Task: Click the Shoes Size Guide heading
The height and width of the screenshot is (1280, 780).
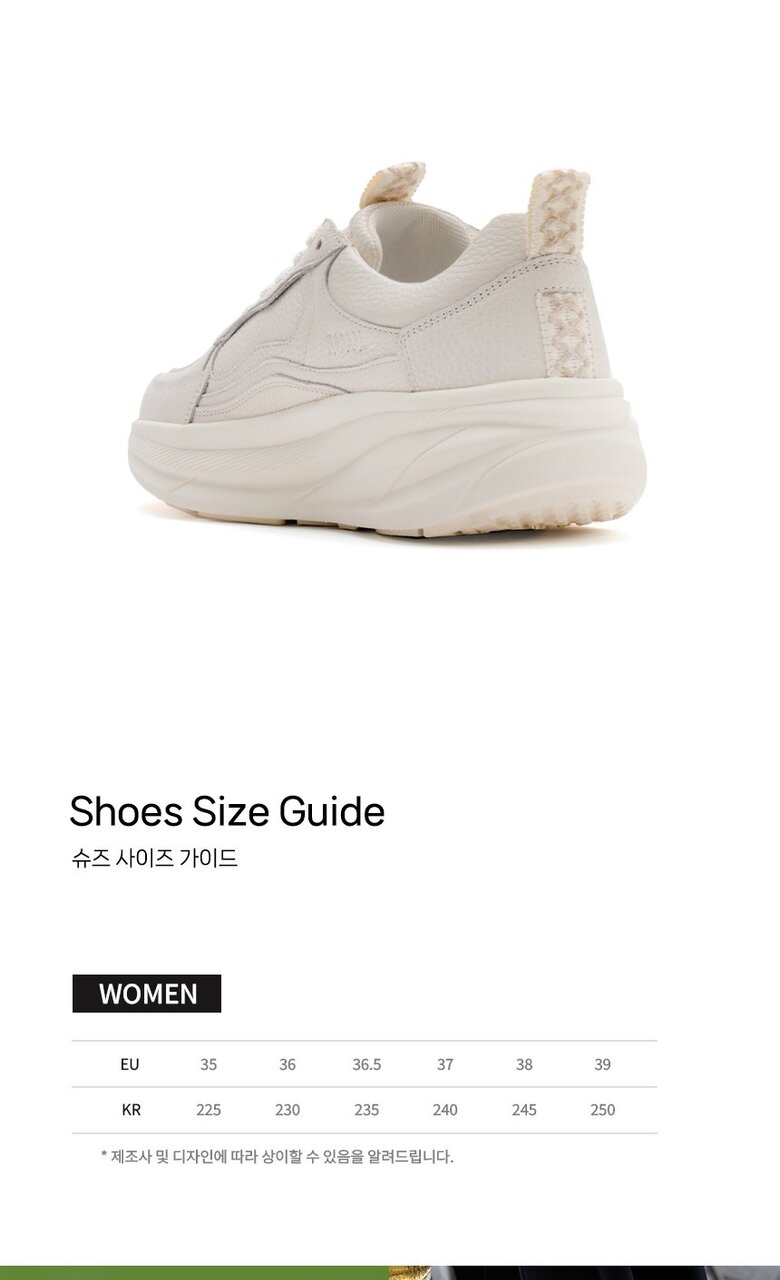Action: click(227, 811)
